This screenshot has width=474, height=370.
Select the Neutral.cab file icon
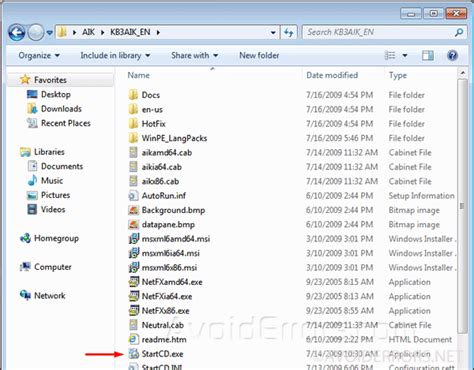pos(133,325)
